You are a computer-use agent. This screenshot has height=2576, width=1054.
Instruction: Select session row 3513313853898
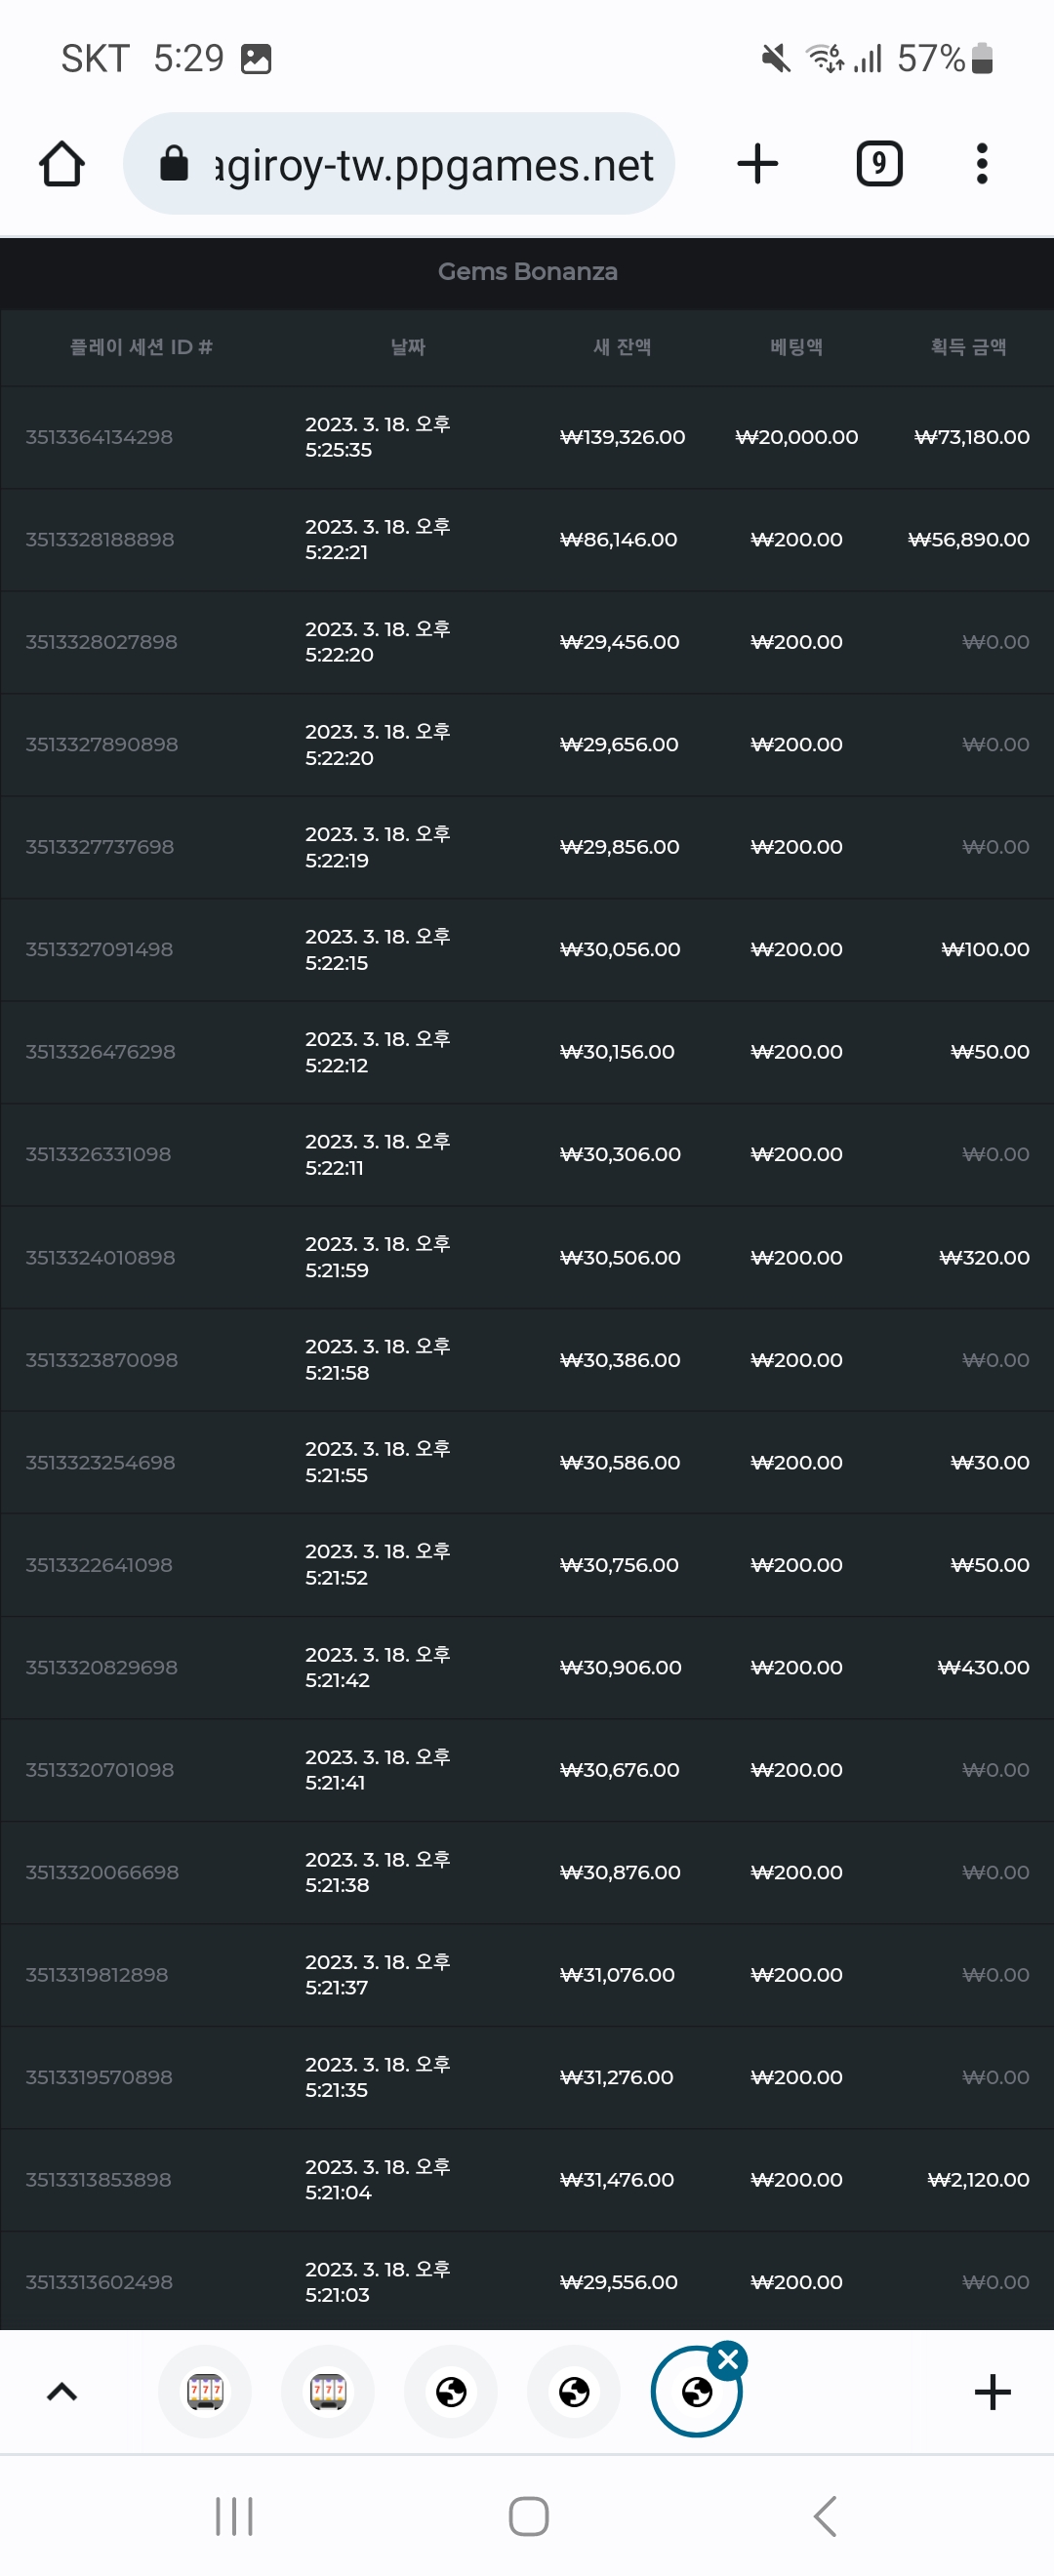pos(527,2180)
